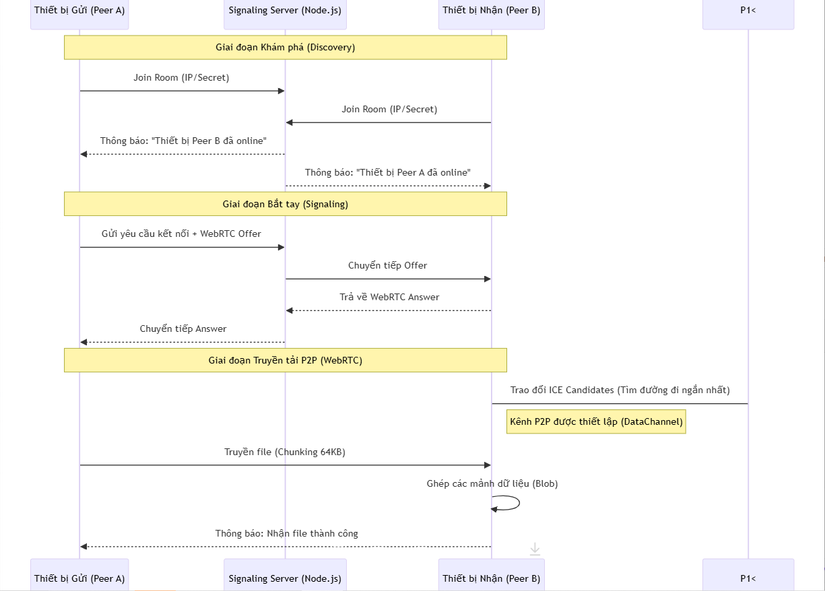Screen dimensions: 825x591
Task: Click the download arrow icon
Action: (535, 549)
